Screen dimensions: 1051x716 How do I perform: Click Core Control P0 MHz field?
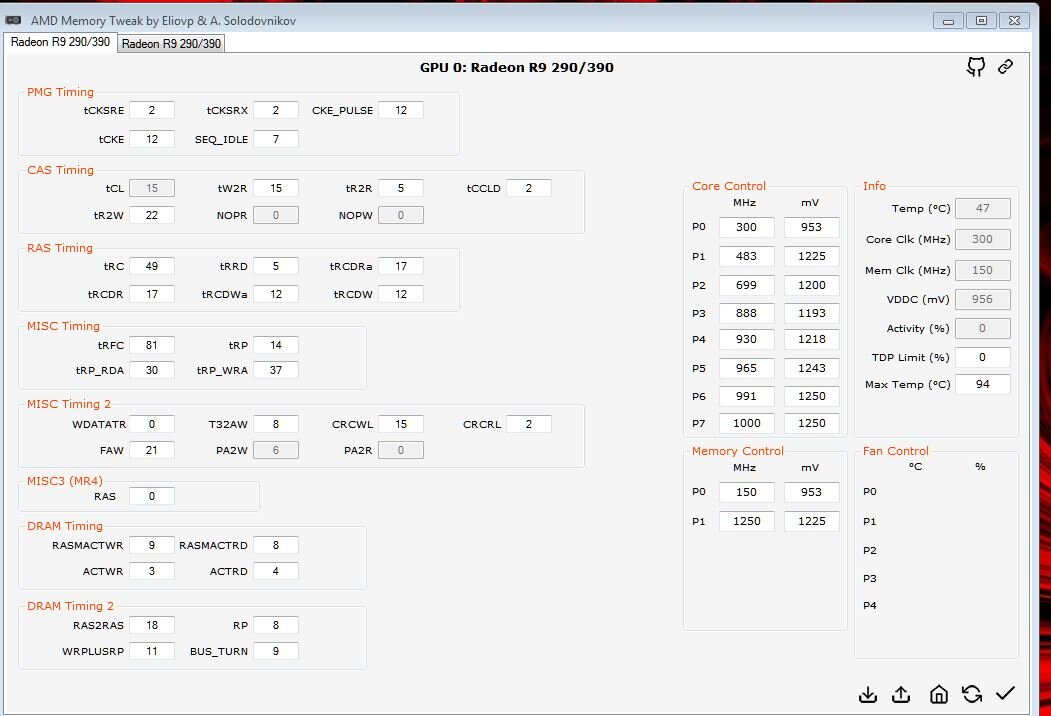click(x=747, y=227)
